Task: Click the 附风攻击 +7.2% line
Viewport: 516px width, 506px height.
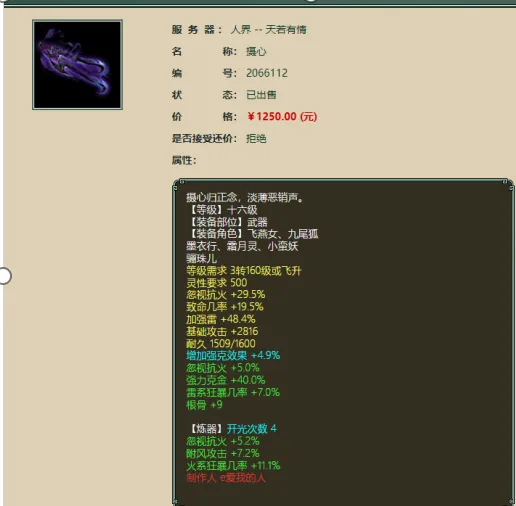Action: pyautogui.click(x=223, y=453)
